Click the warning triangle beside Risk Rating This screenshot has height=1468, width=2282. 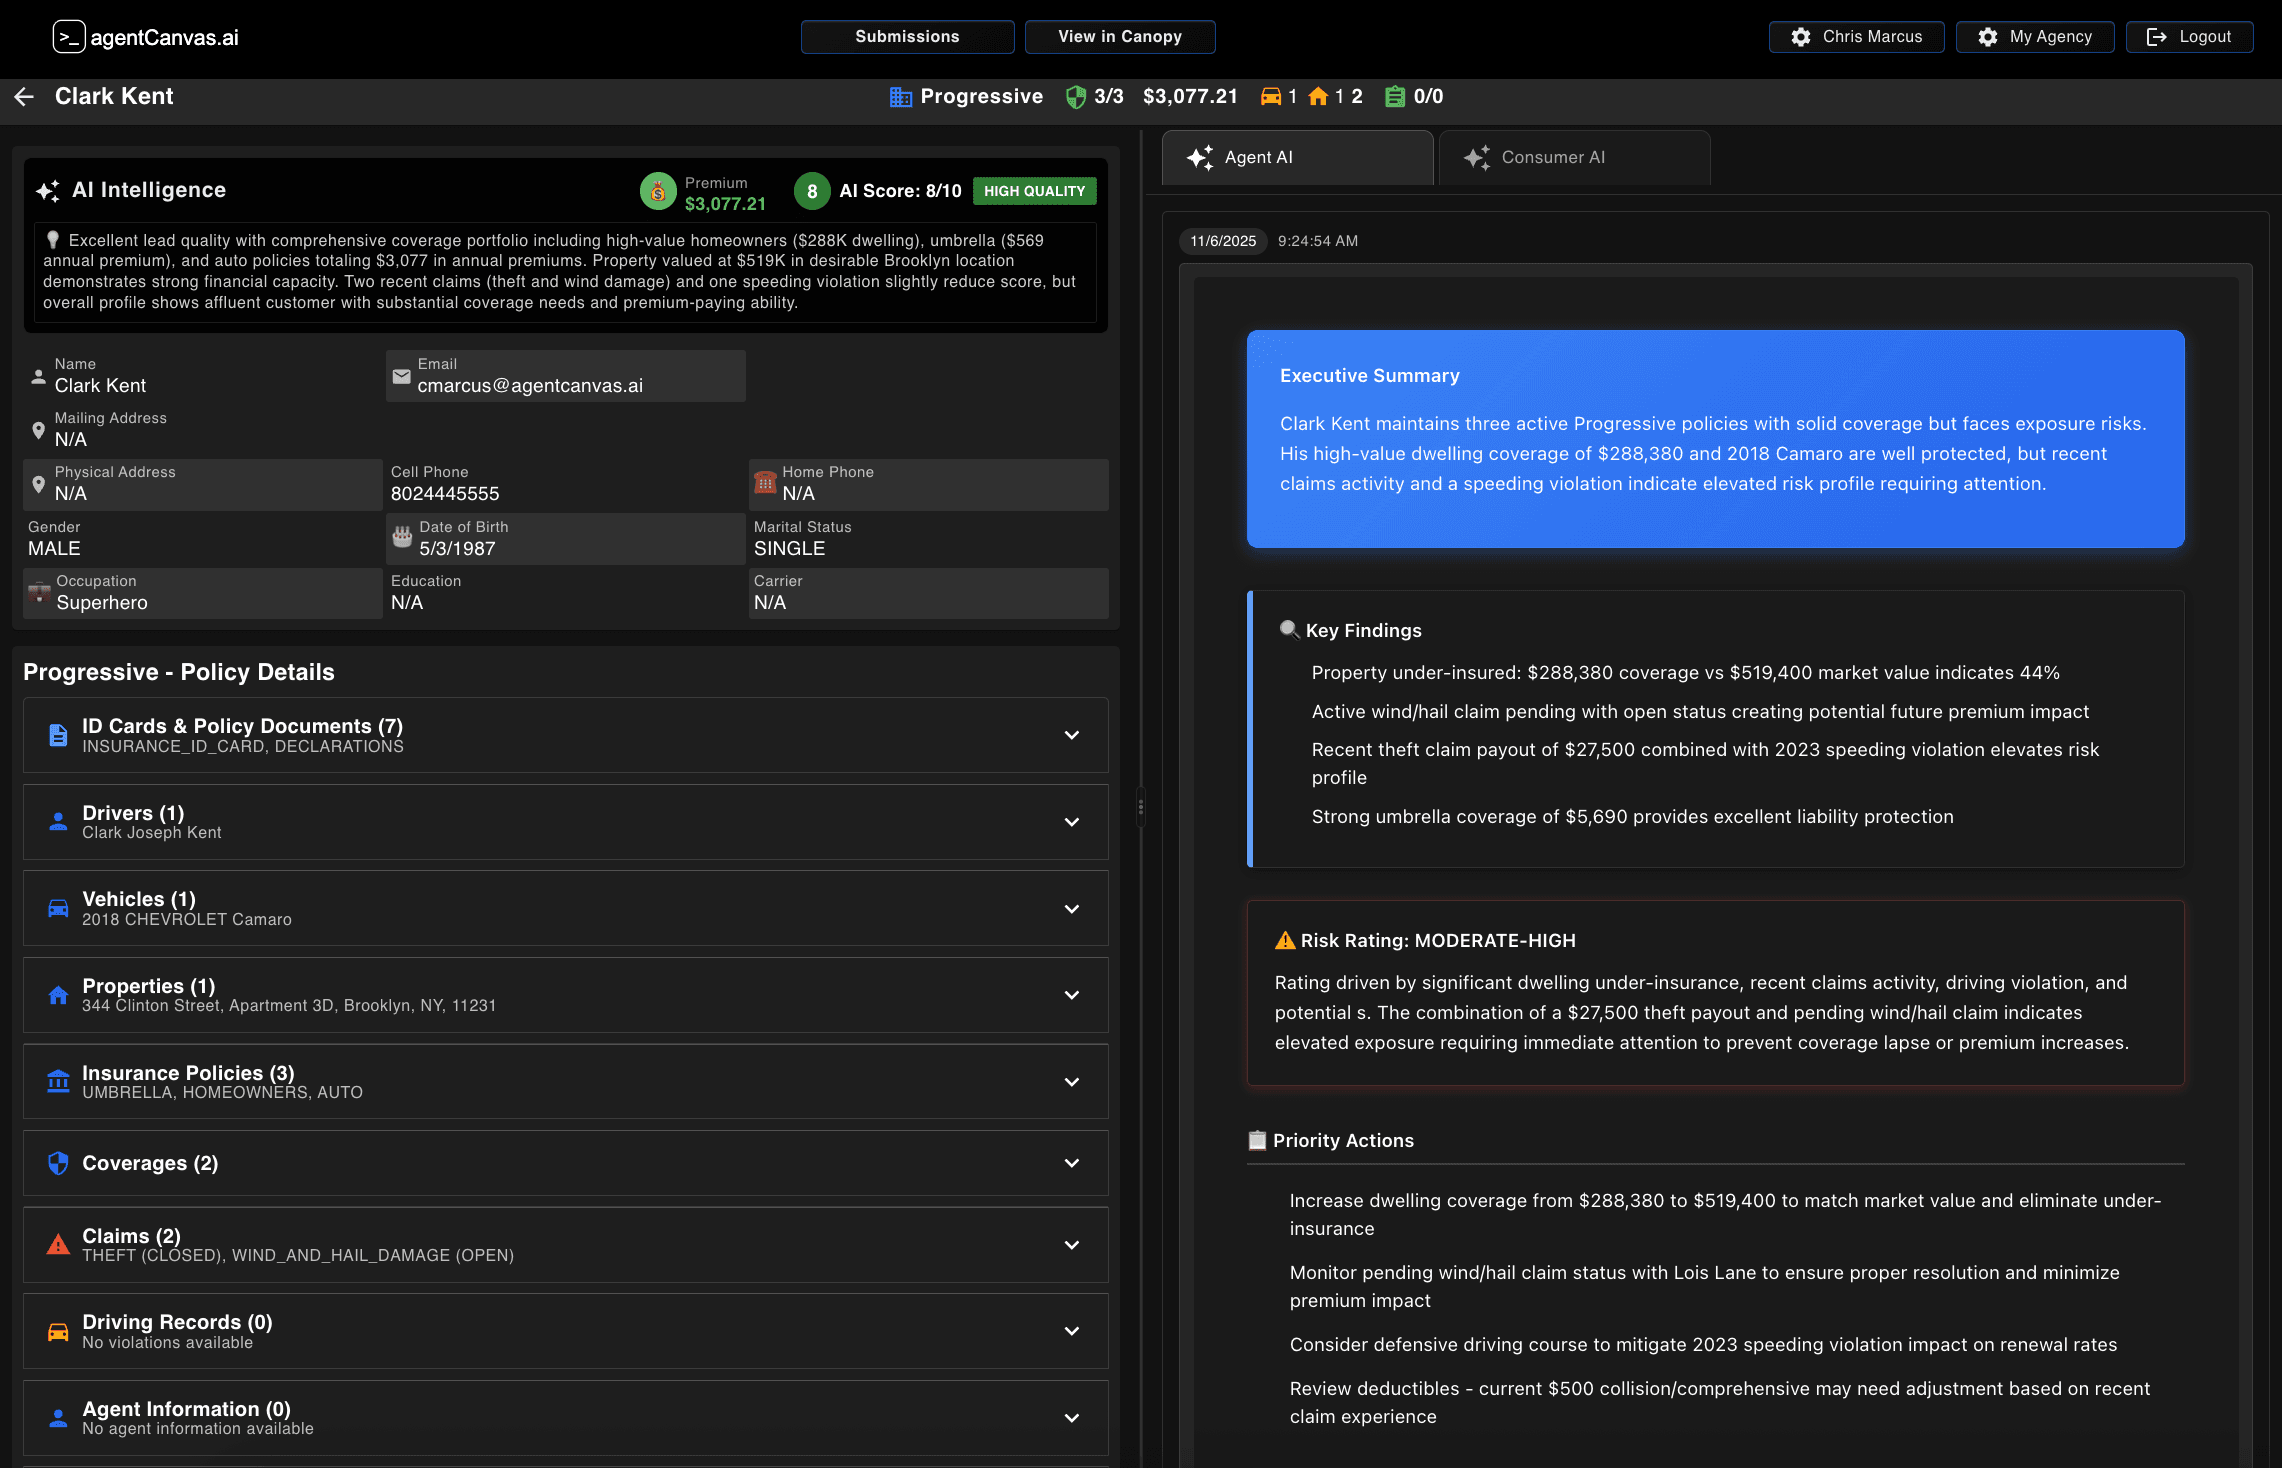(x=1285, y=940)
